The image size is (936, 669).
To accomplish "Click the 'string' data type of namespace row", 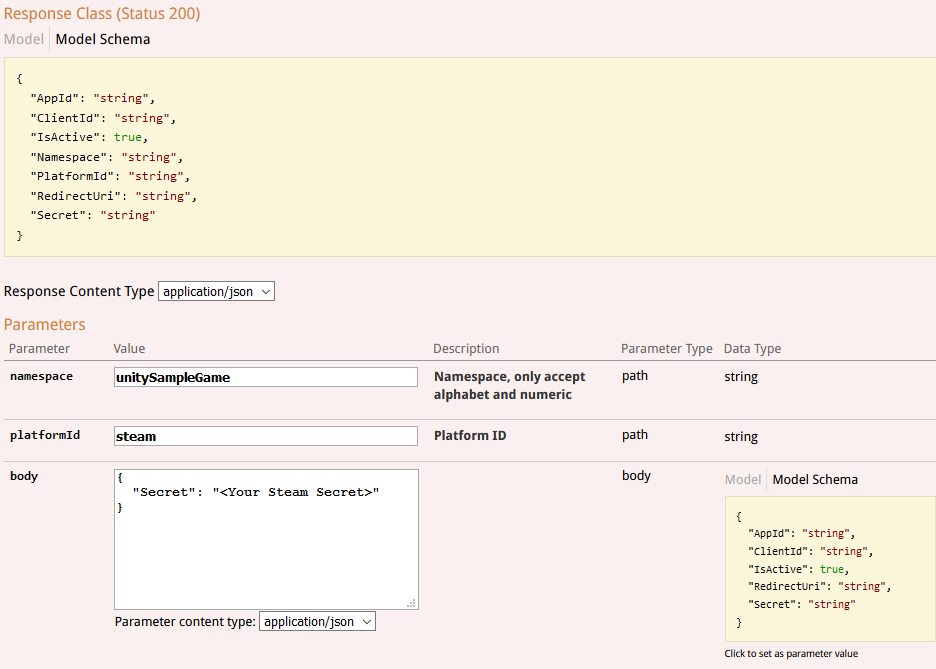I will pos(741,377).
